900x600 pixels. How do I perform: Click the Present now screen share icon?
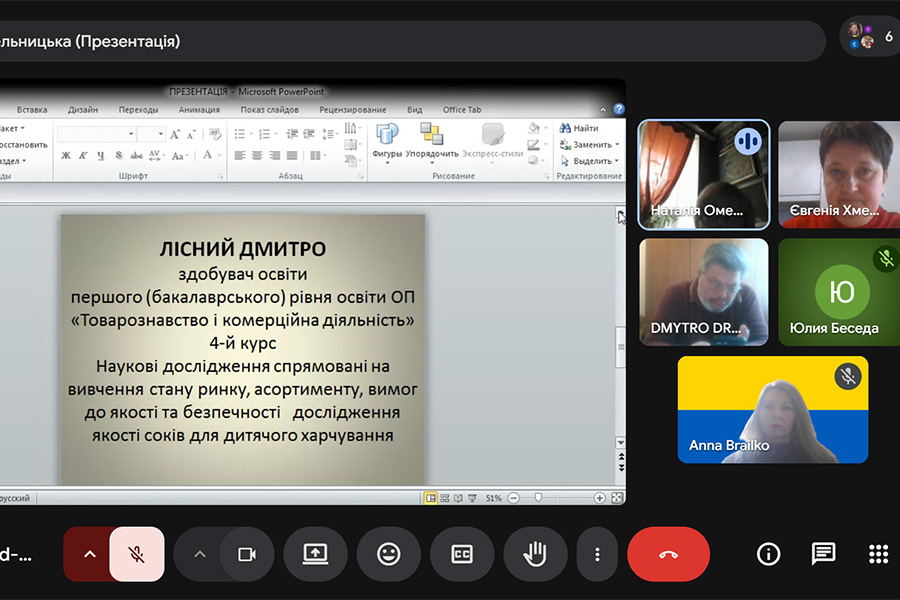tap(315, 554)
